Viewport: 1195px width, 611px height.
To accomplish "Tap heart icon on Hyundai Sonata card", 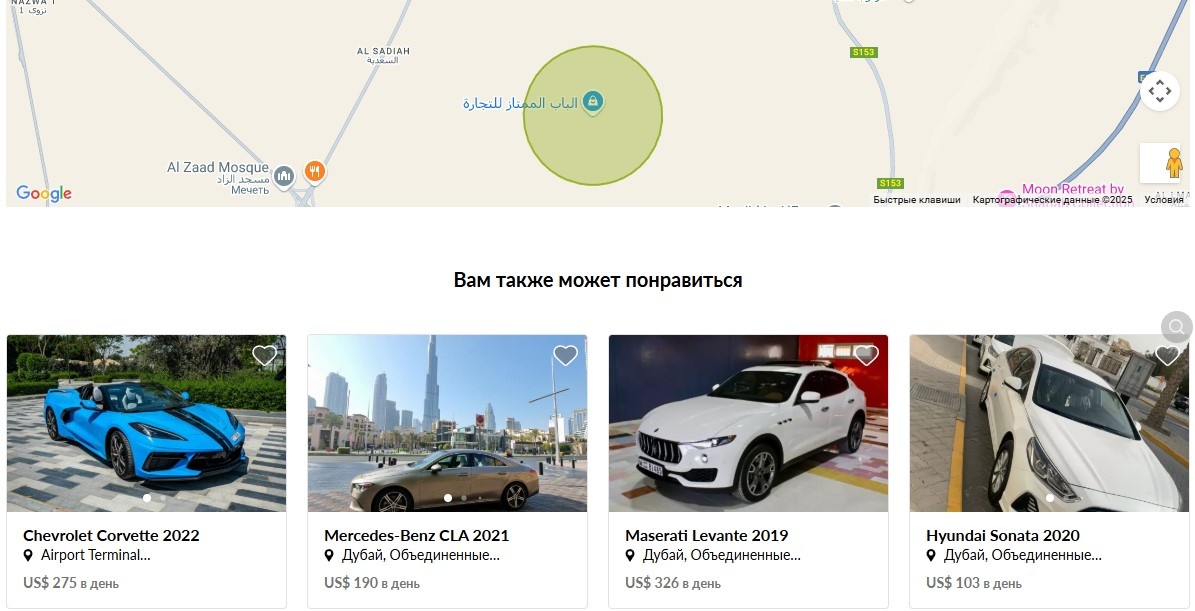I will [x=1168, y=356].
